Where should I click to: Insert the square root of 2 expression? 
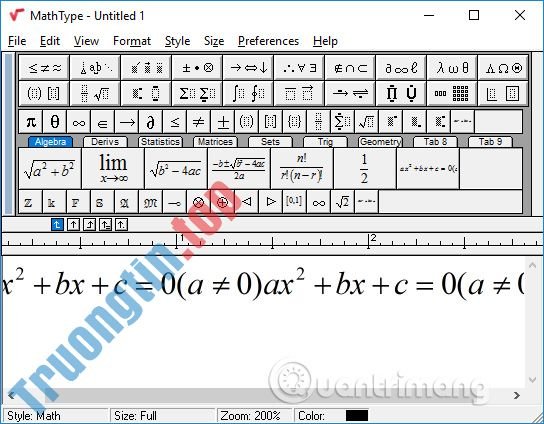(342, 202)
